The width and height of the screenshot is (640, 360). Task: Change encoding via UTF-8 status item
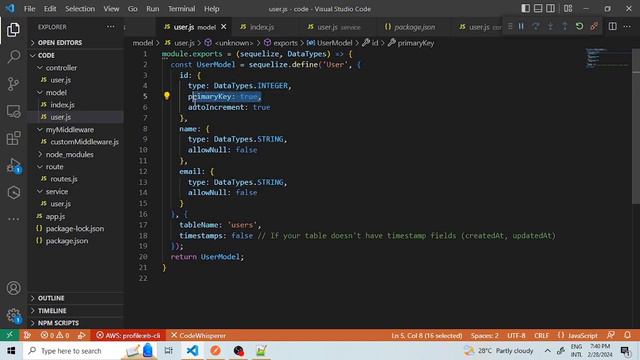tap(516, 335)
